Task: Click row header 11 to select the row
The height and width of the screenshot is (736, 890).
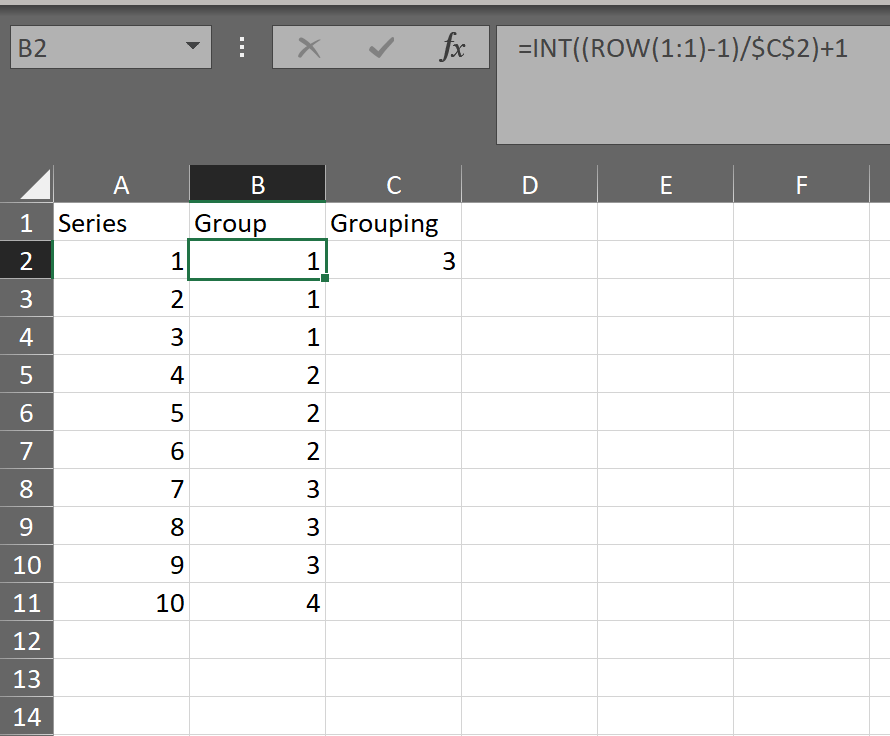Action: [x=27, y=603]
